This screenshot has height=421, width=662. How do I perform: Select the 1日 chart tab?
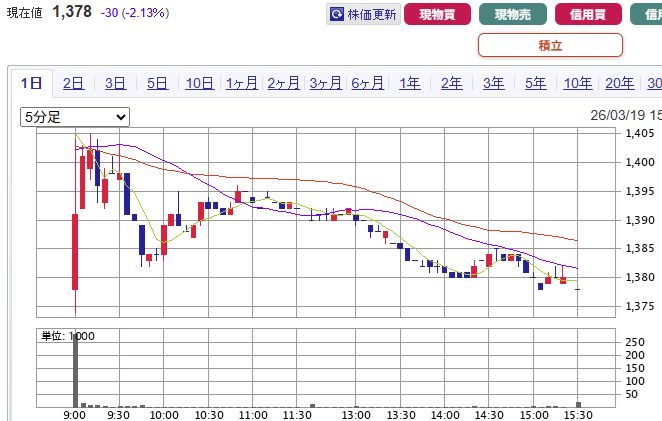click(31, 83)
